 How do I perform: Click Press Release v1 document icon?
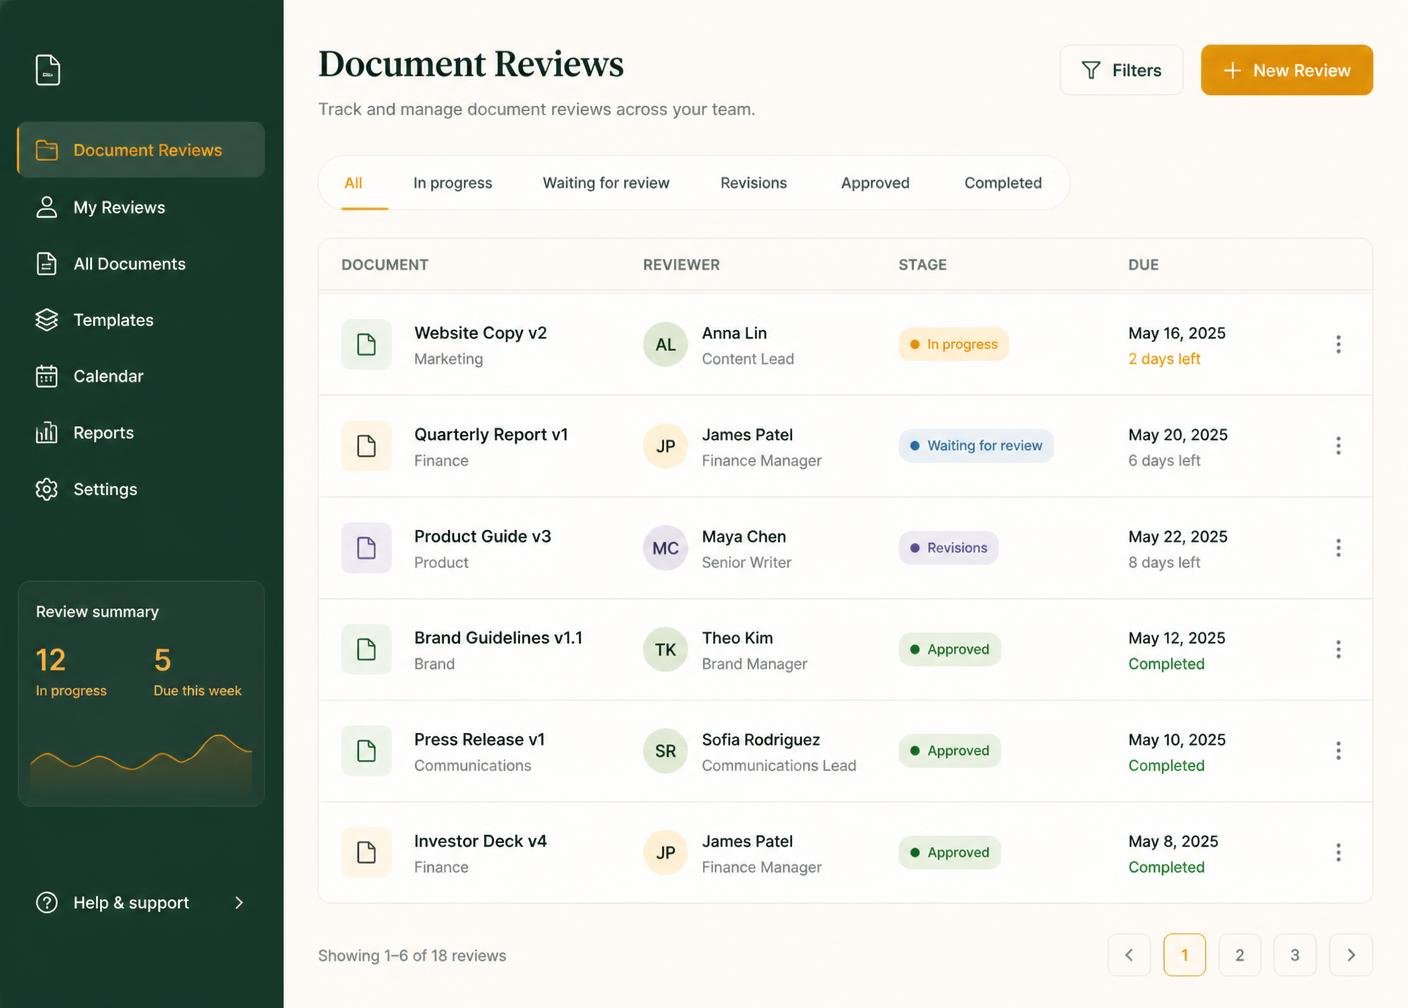367,751
